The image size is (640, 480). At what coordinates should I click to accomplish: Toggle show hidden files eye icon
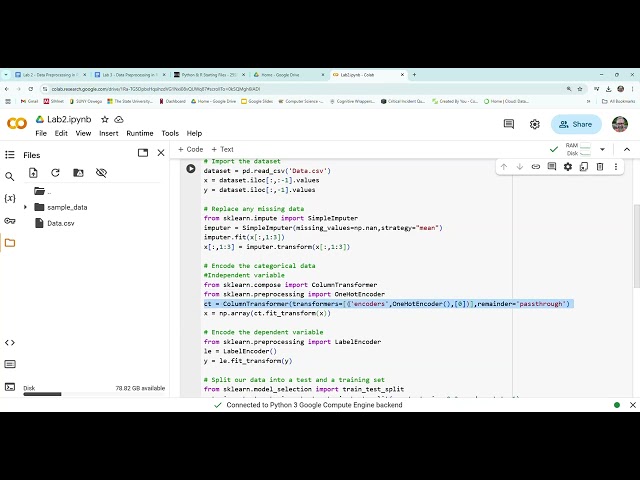[x=101, y=173]
